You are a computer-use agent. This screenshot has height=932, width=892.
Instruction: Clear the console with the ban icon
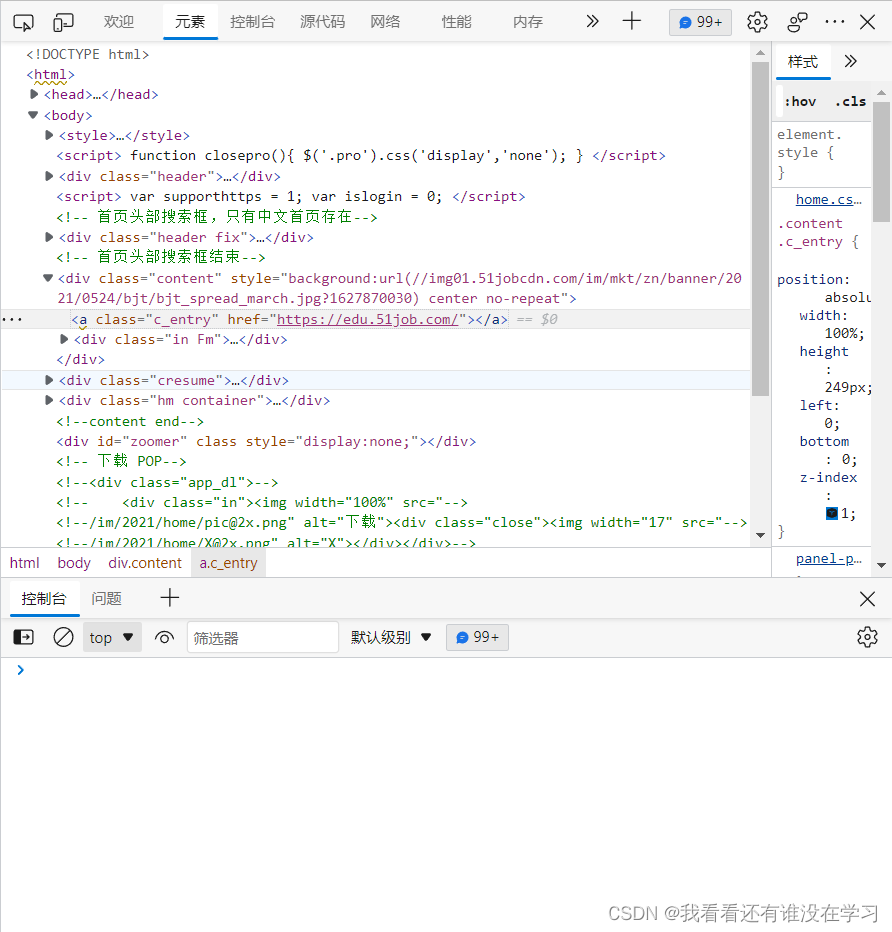tap(63, 637)
